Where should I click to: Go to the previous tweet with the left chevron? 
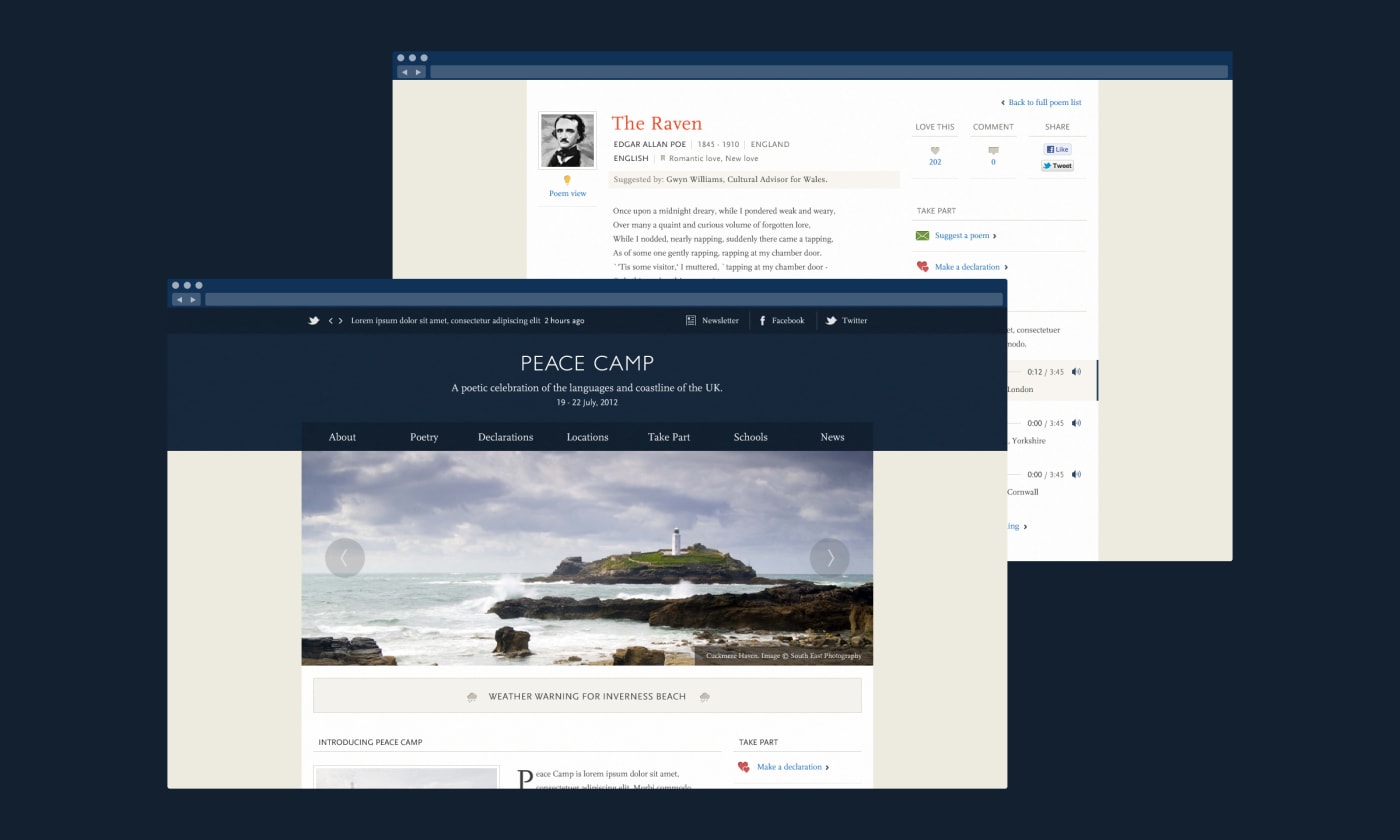[331, 321]
